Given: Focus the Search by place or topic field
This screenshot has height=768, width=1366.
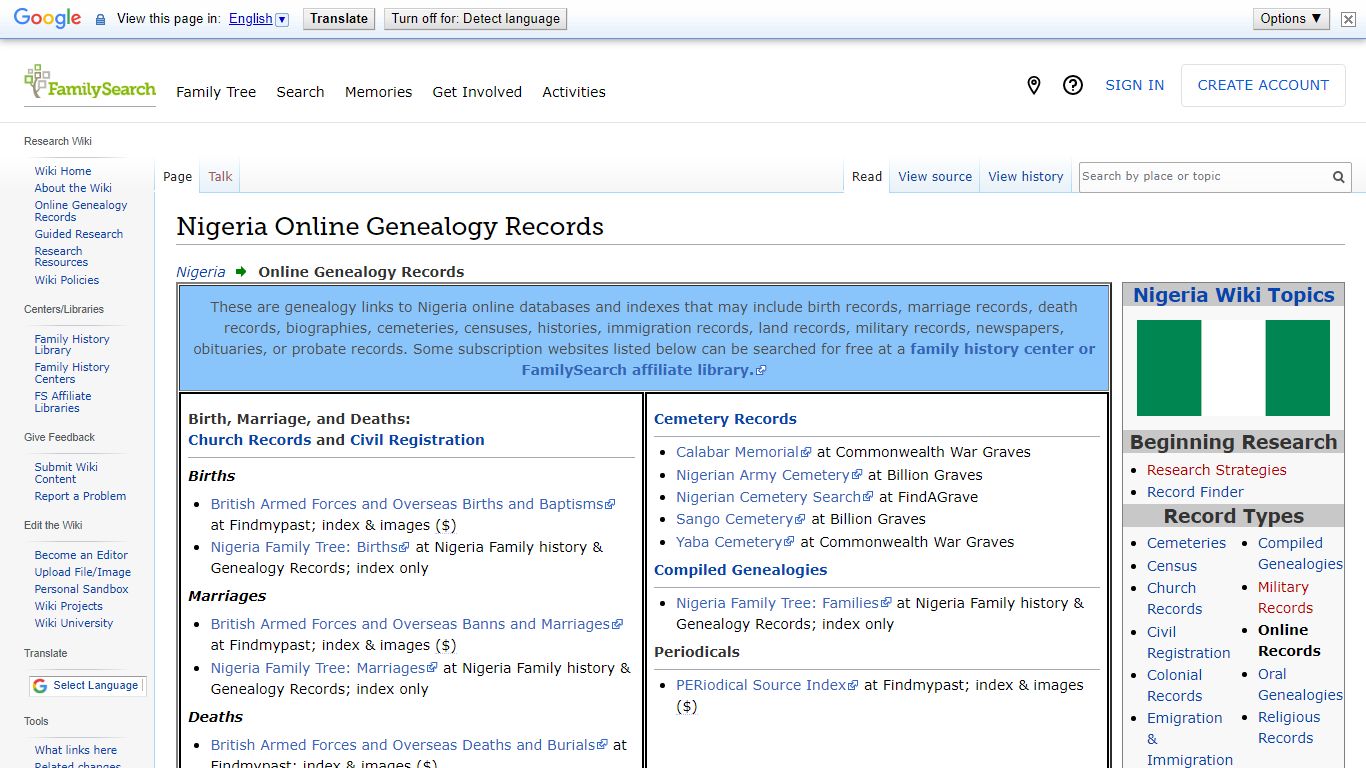Looking at the screenshot, I should point(1205,177).
